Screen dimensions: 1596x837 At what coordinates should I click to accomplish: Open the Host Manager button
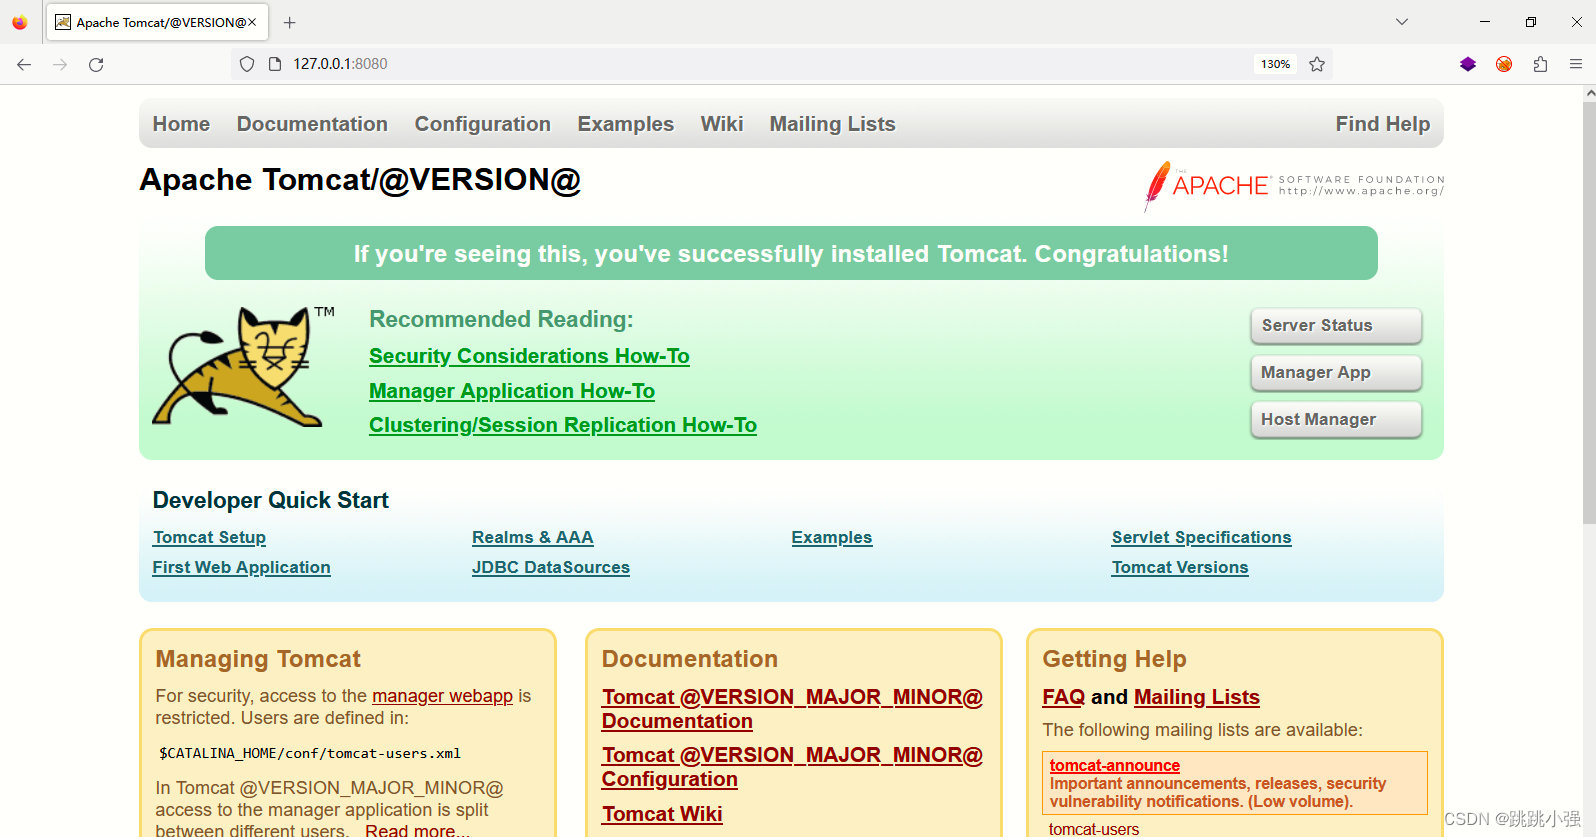(x=1336, y=420)
